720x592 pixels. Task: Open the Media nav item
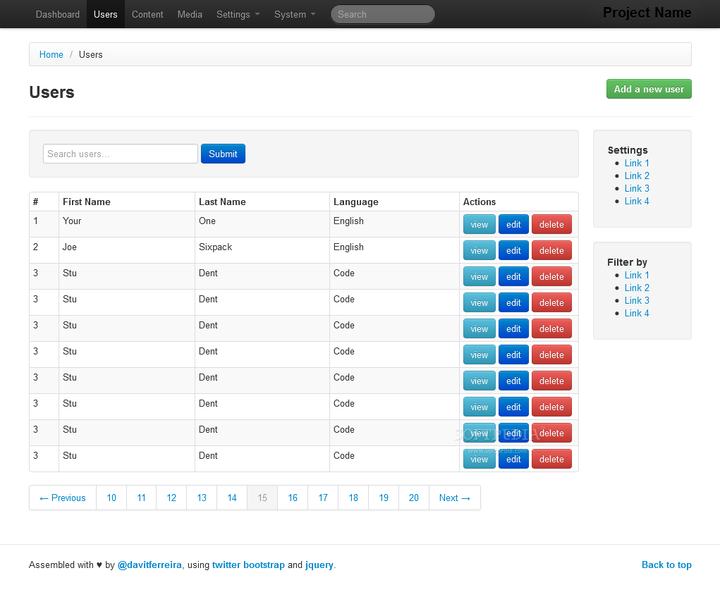pos(189,15)
